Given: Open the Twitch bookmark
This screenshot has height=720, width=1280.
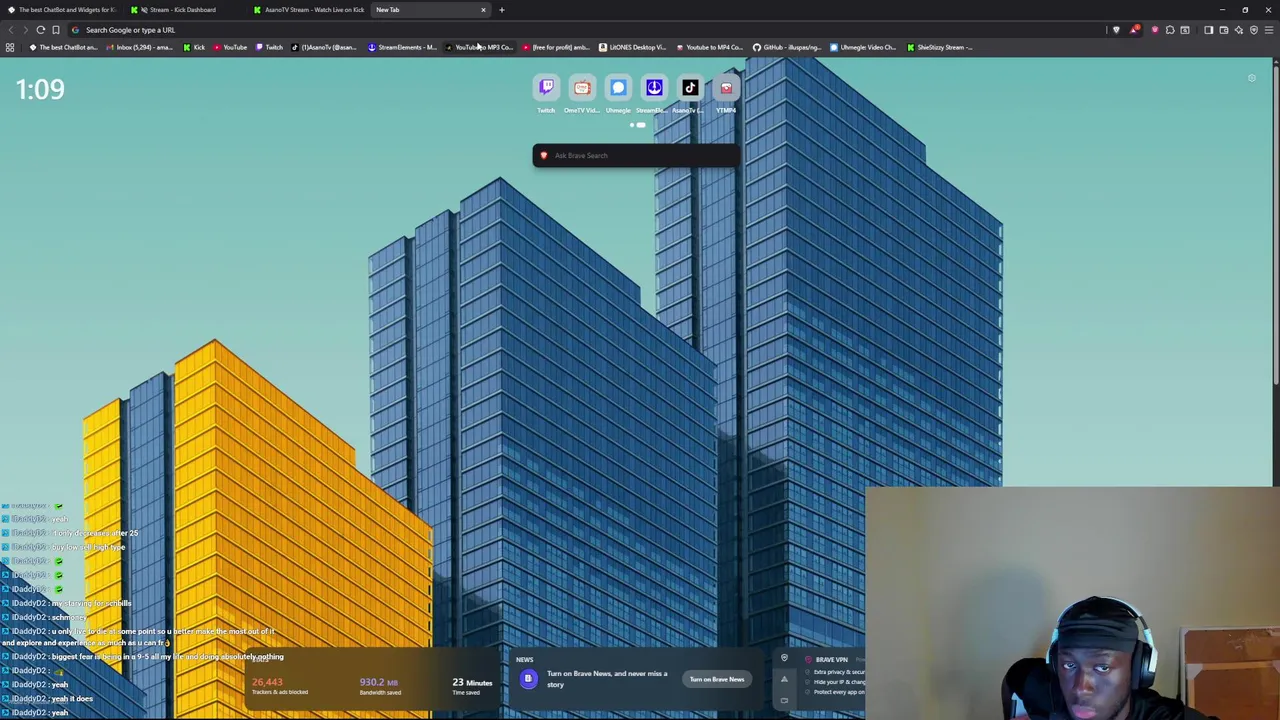Looking at the screenshot, I should [x=269, y=47].
